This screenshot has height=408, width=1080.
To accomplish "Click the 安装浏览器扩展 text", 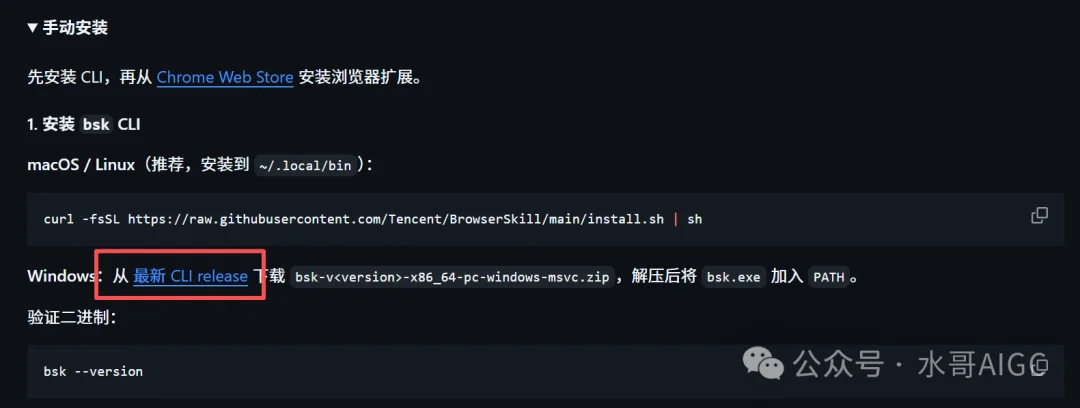I will [355, 77].
